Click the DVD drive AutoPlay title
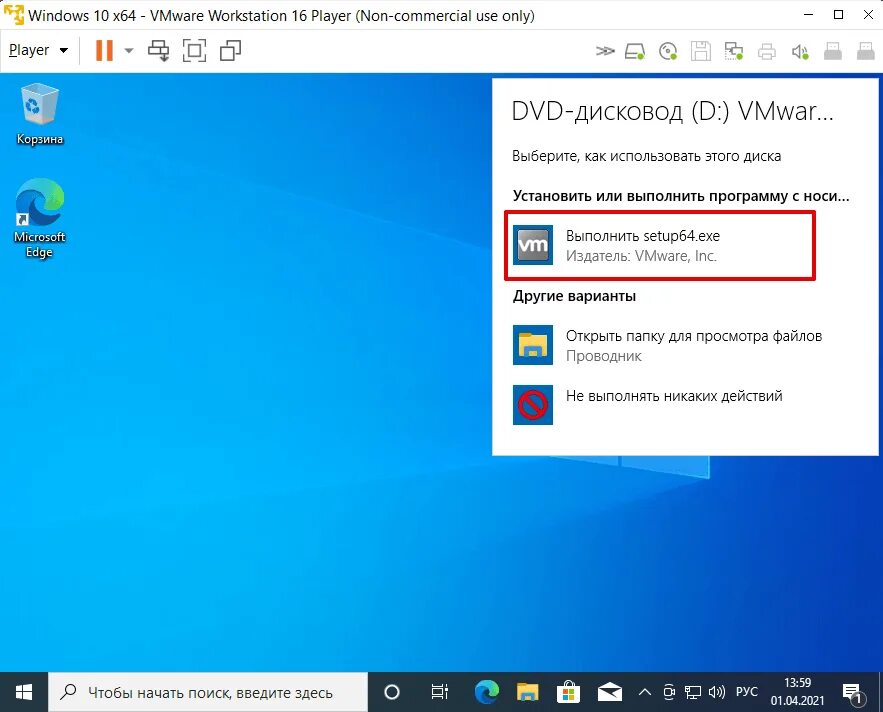Screen dimensions: 883x712 672,111
